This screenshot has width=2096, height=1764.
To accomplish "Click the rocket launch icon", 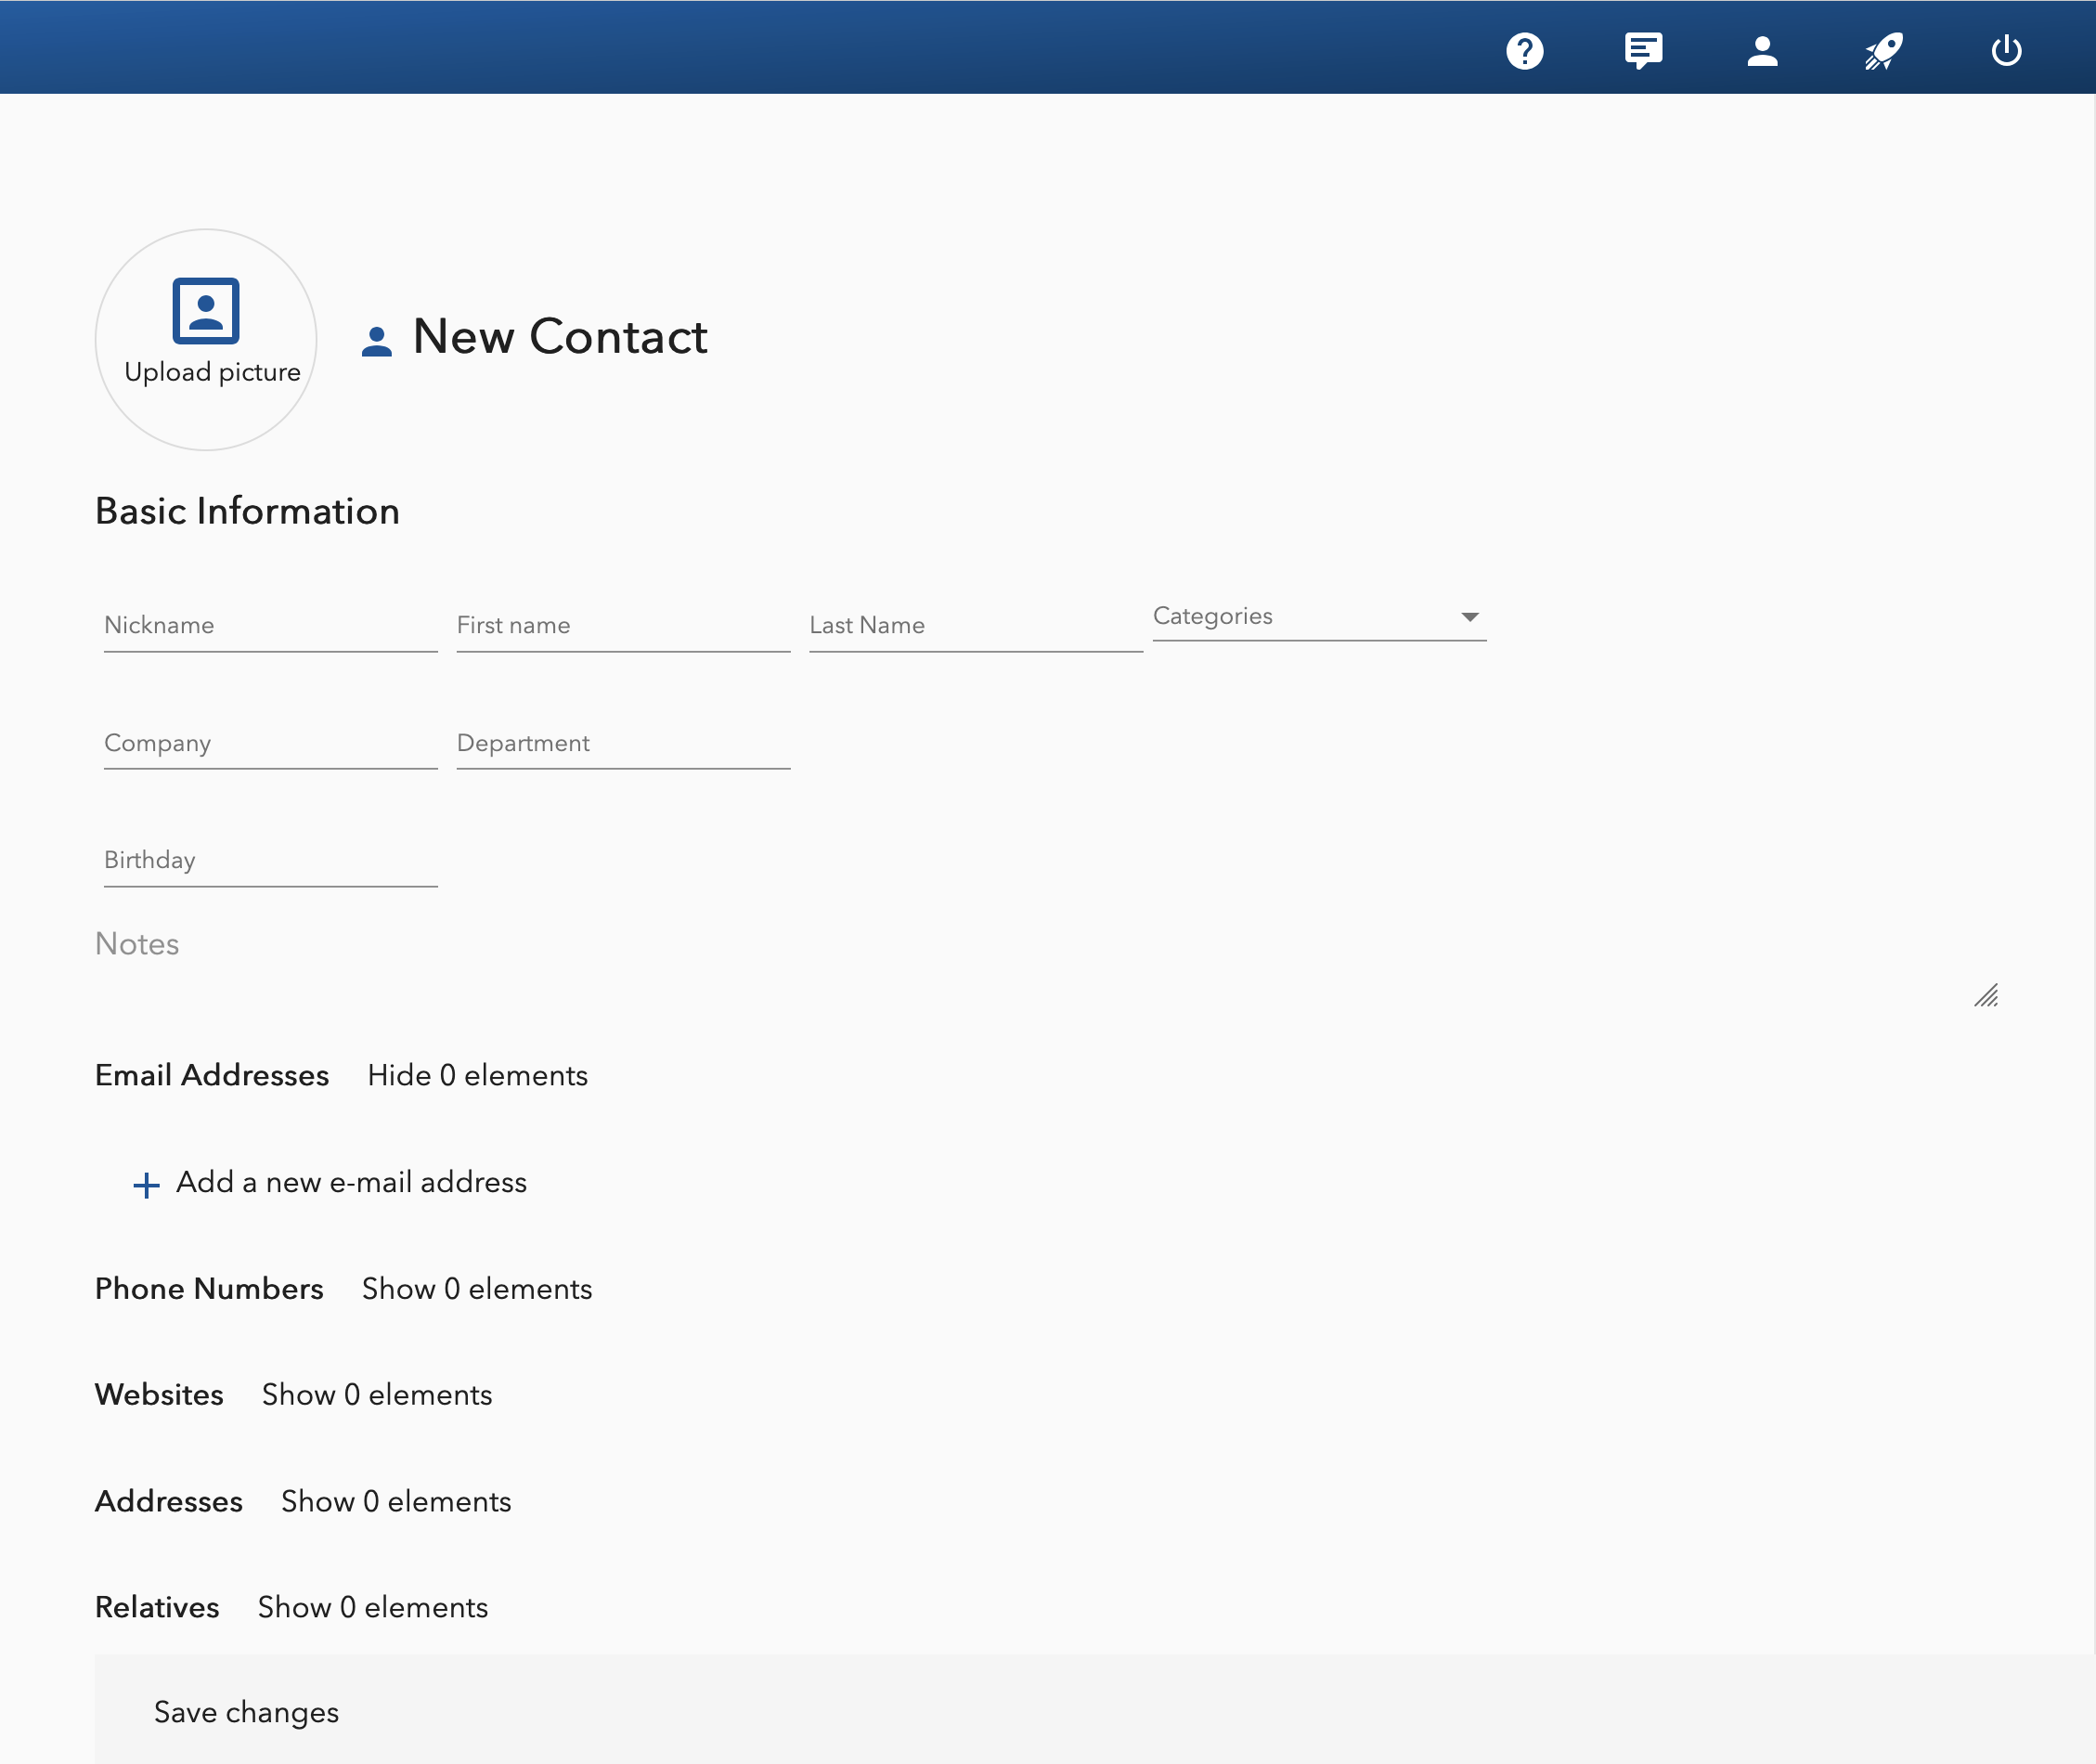I will point(1883,51).
